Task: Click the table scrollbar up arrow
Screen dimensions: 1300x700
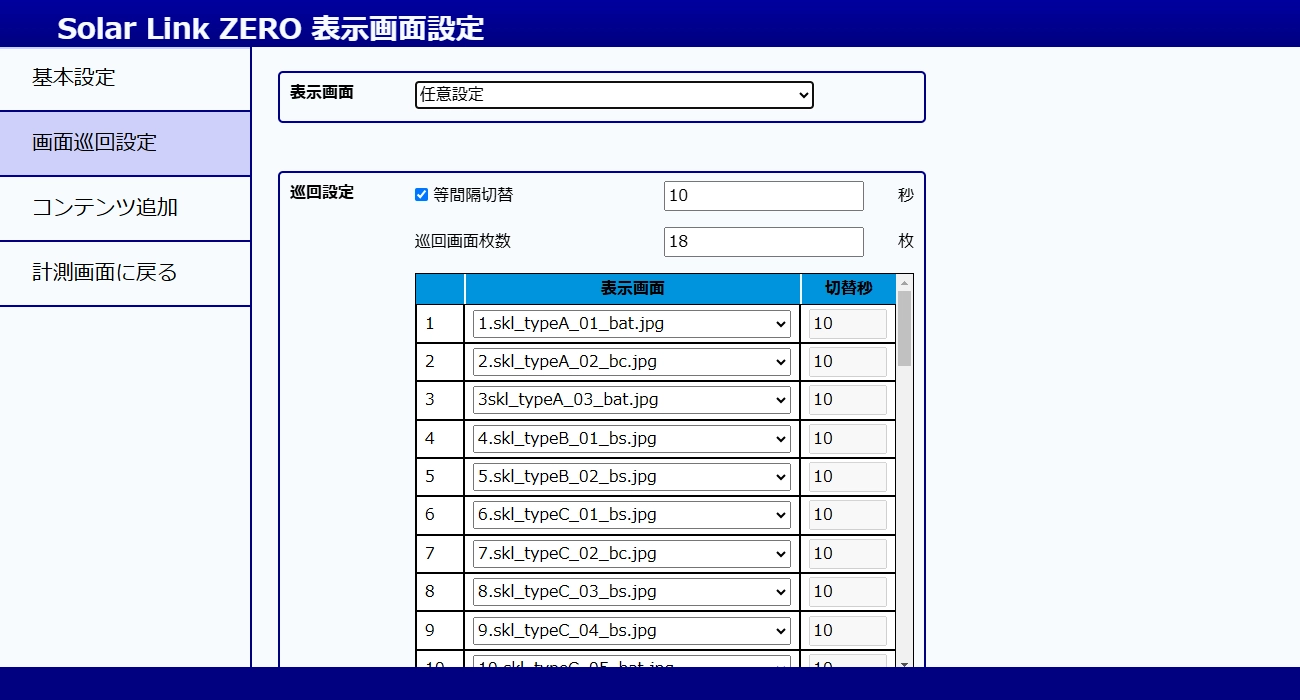Action: coord(904,283)
